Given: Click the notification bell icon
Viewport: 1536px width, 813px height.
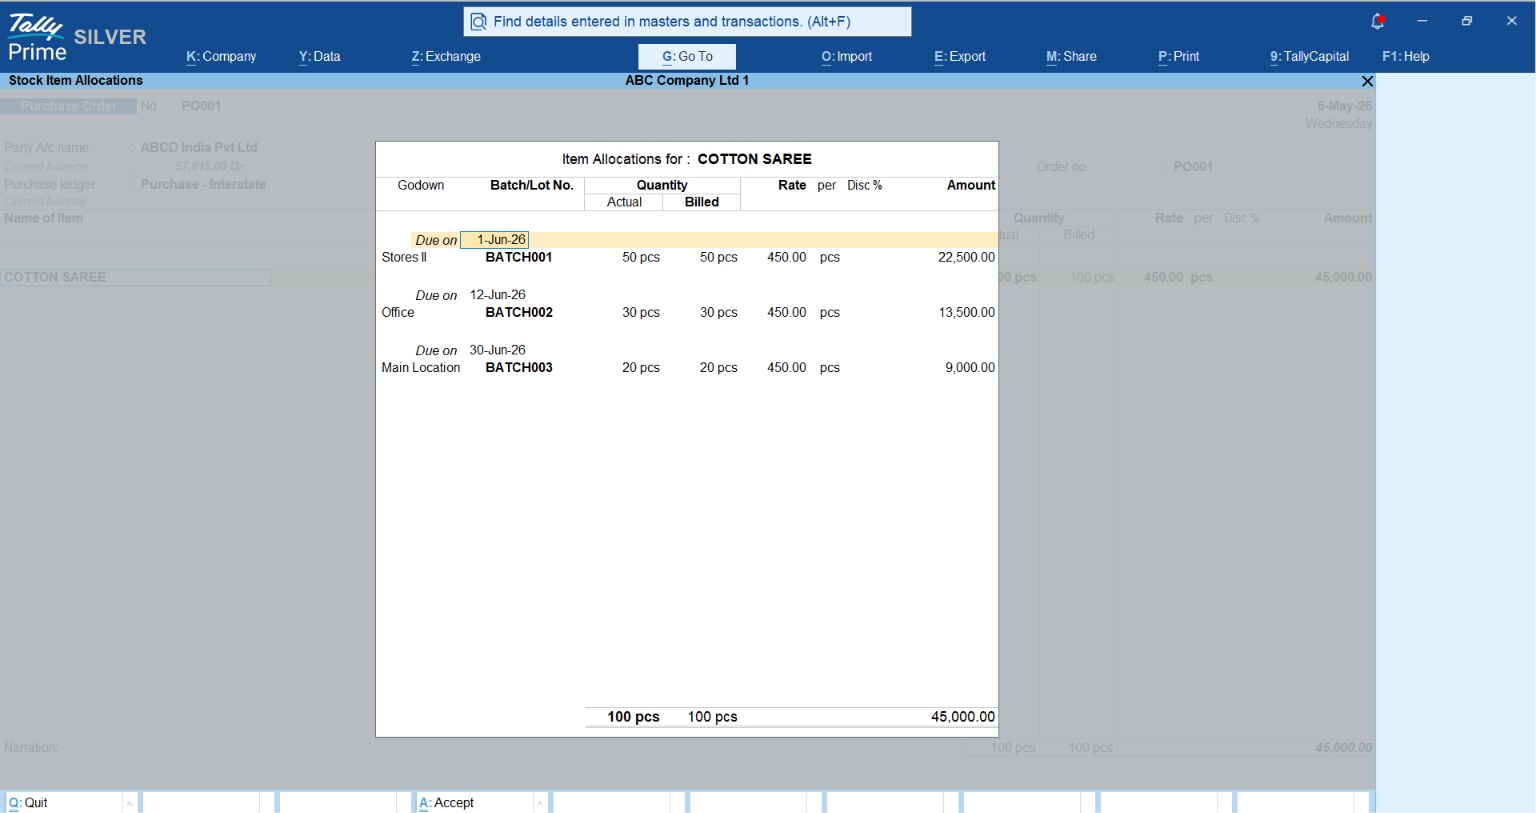Looking at the screenshot, I should [x=1377, y=21].
